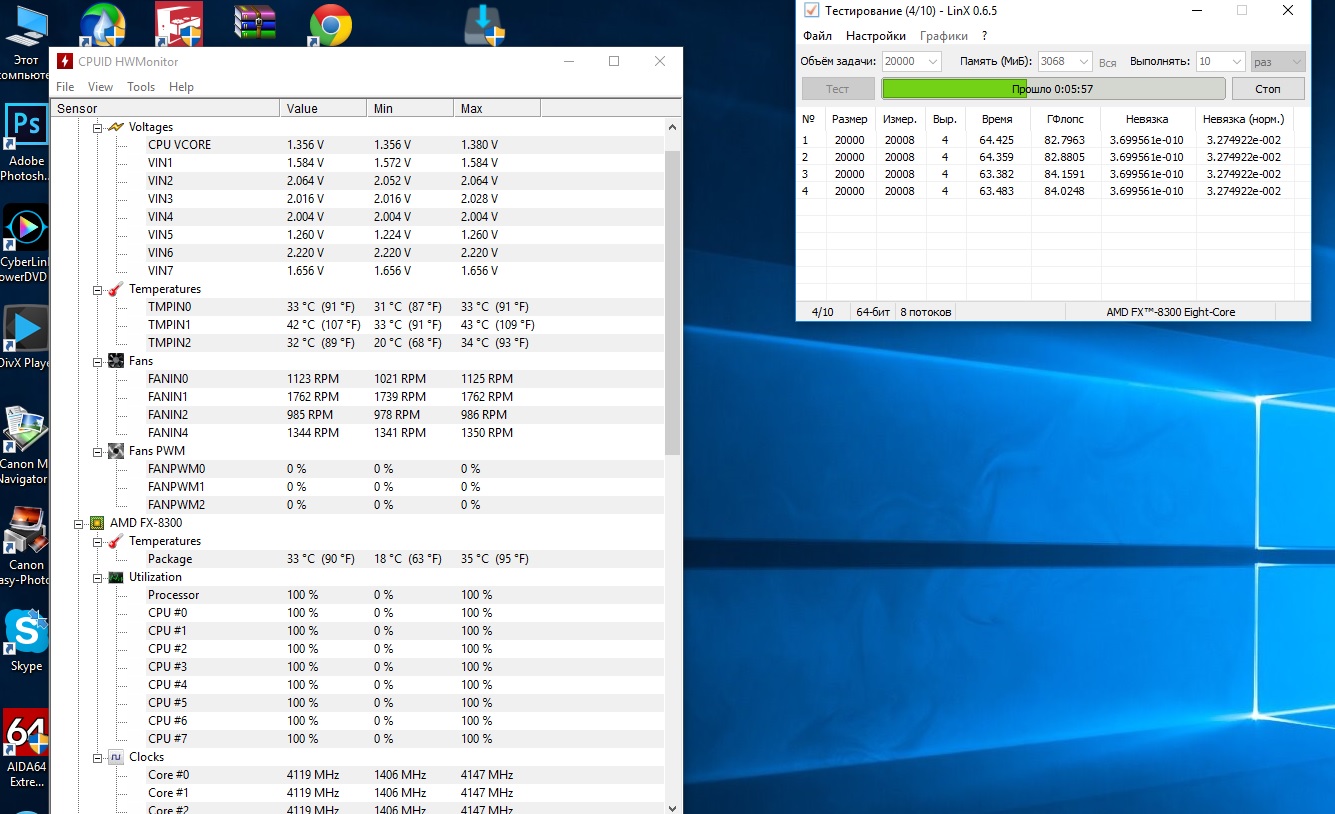Click the Canon Easy-Photo desktop shortcut

coord(25,546)
